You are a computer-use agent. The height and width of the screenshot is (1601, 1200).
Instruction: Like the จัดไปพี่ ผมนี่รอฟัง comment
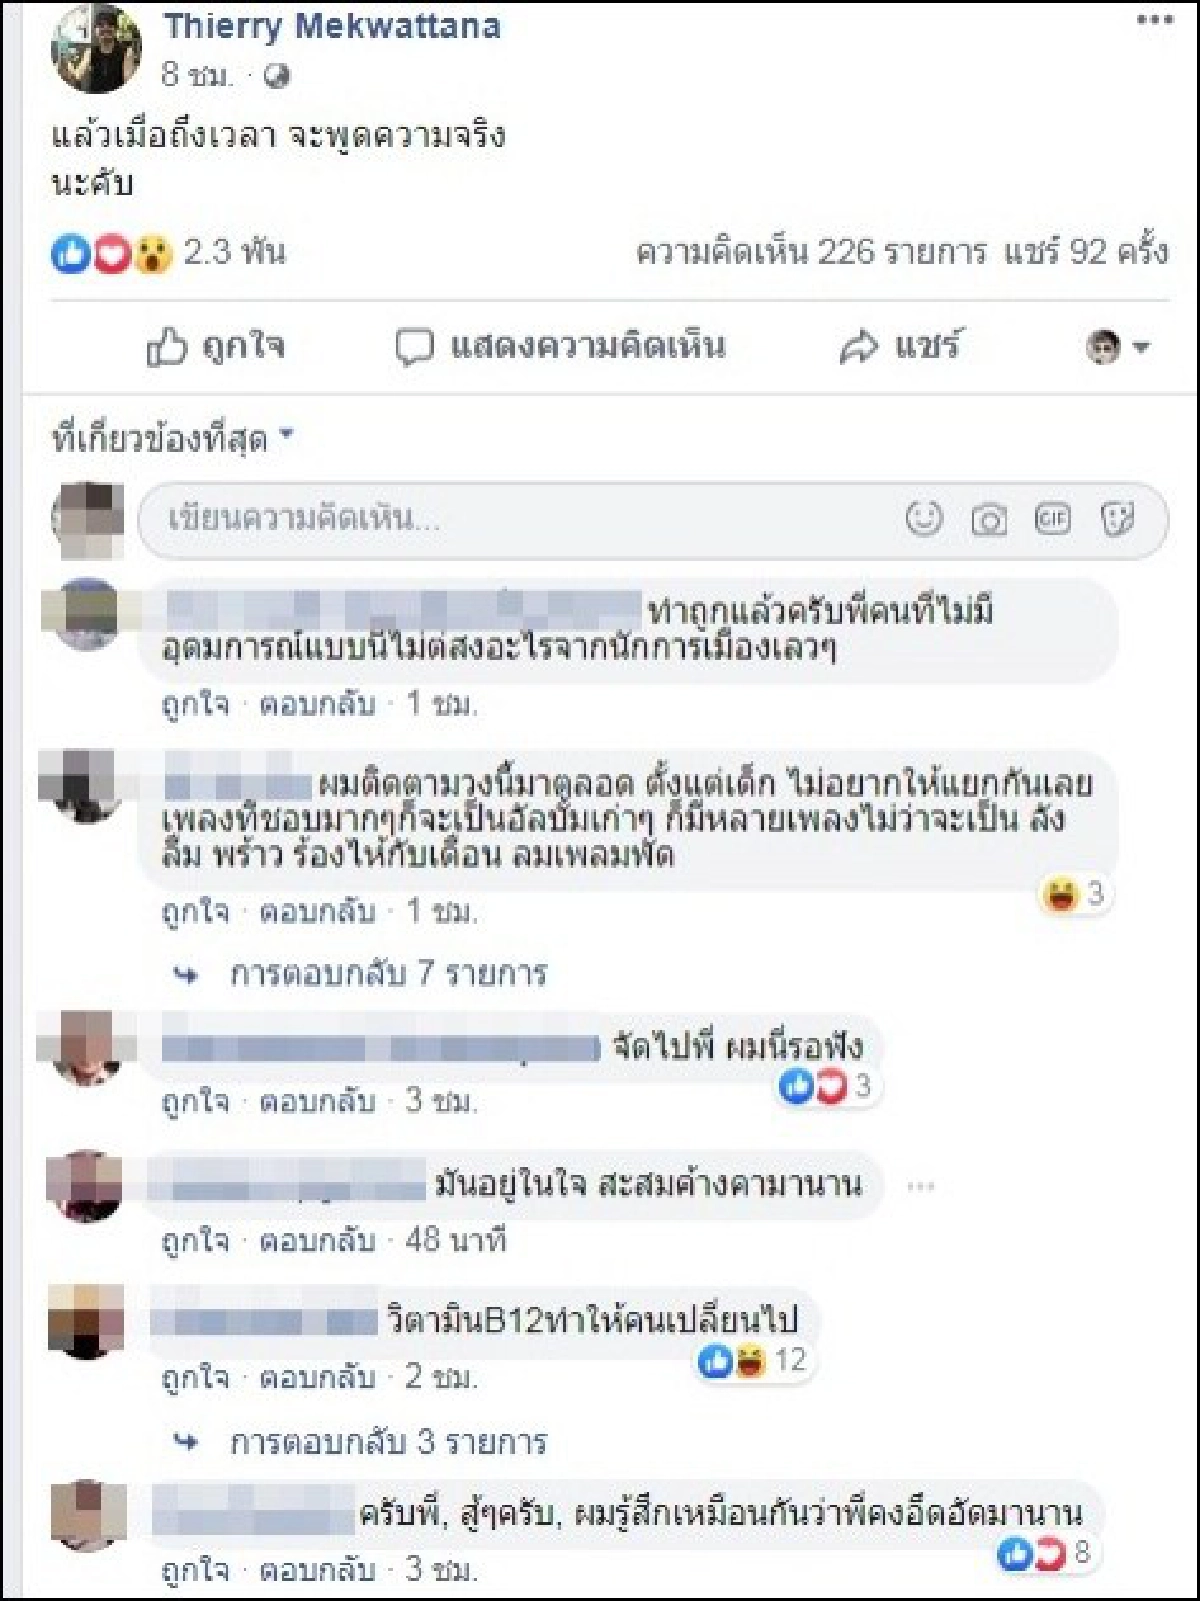tap(195, 1101)
